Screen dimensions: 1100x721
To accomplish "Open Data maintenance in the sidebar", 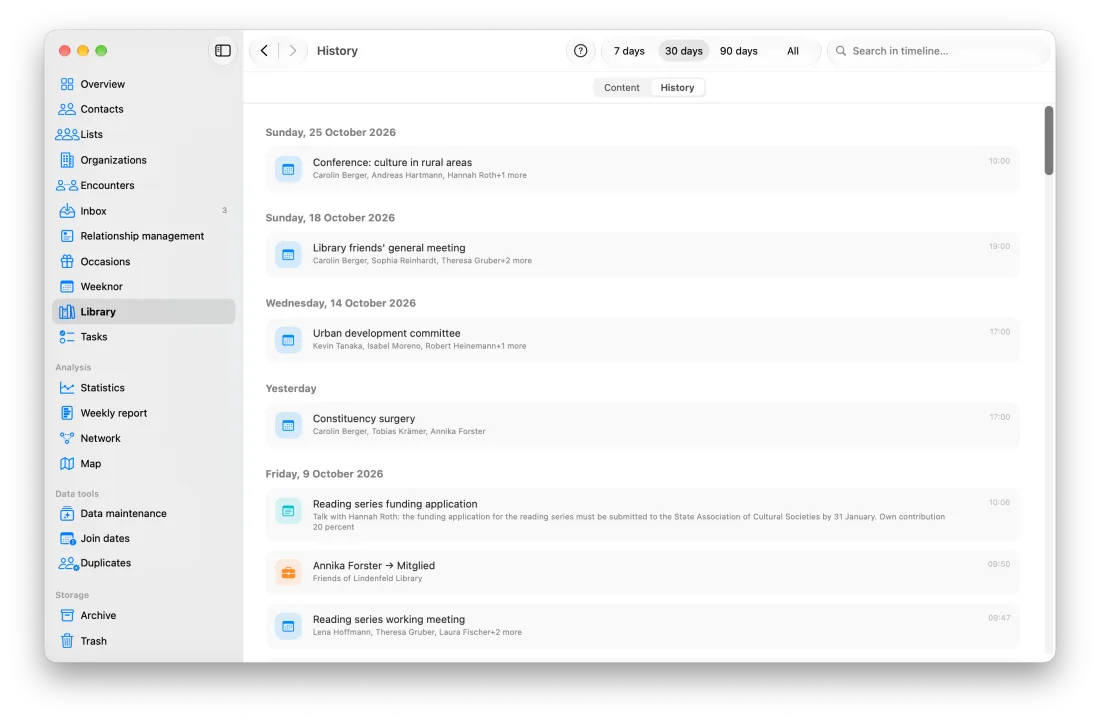I will (143, 513).
